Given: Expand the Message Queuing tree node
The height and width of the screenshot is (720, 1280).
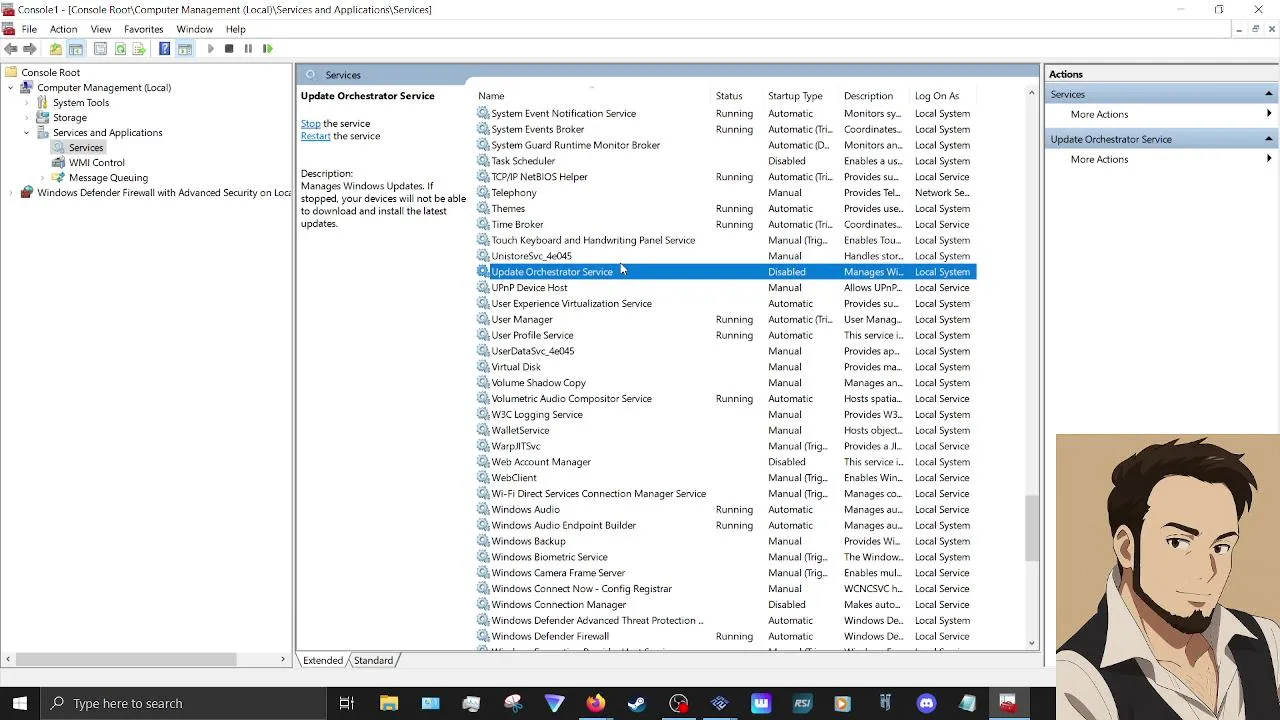Looking at the screenshot, I should pos(43,178).
